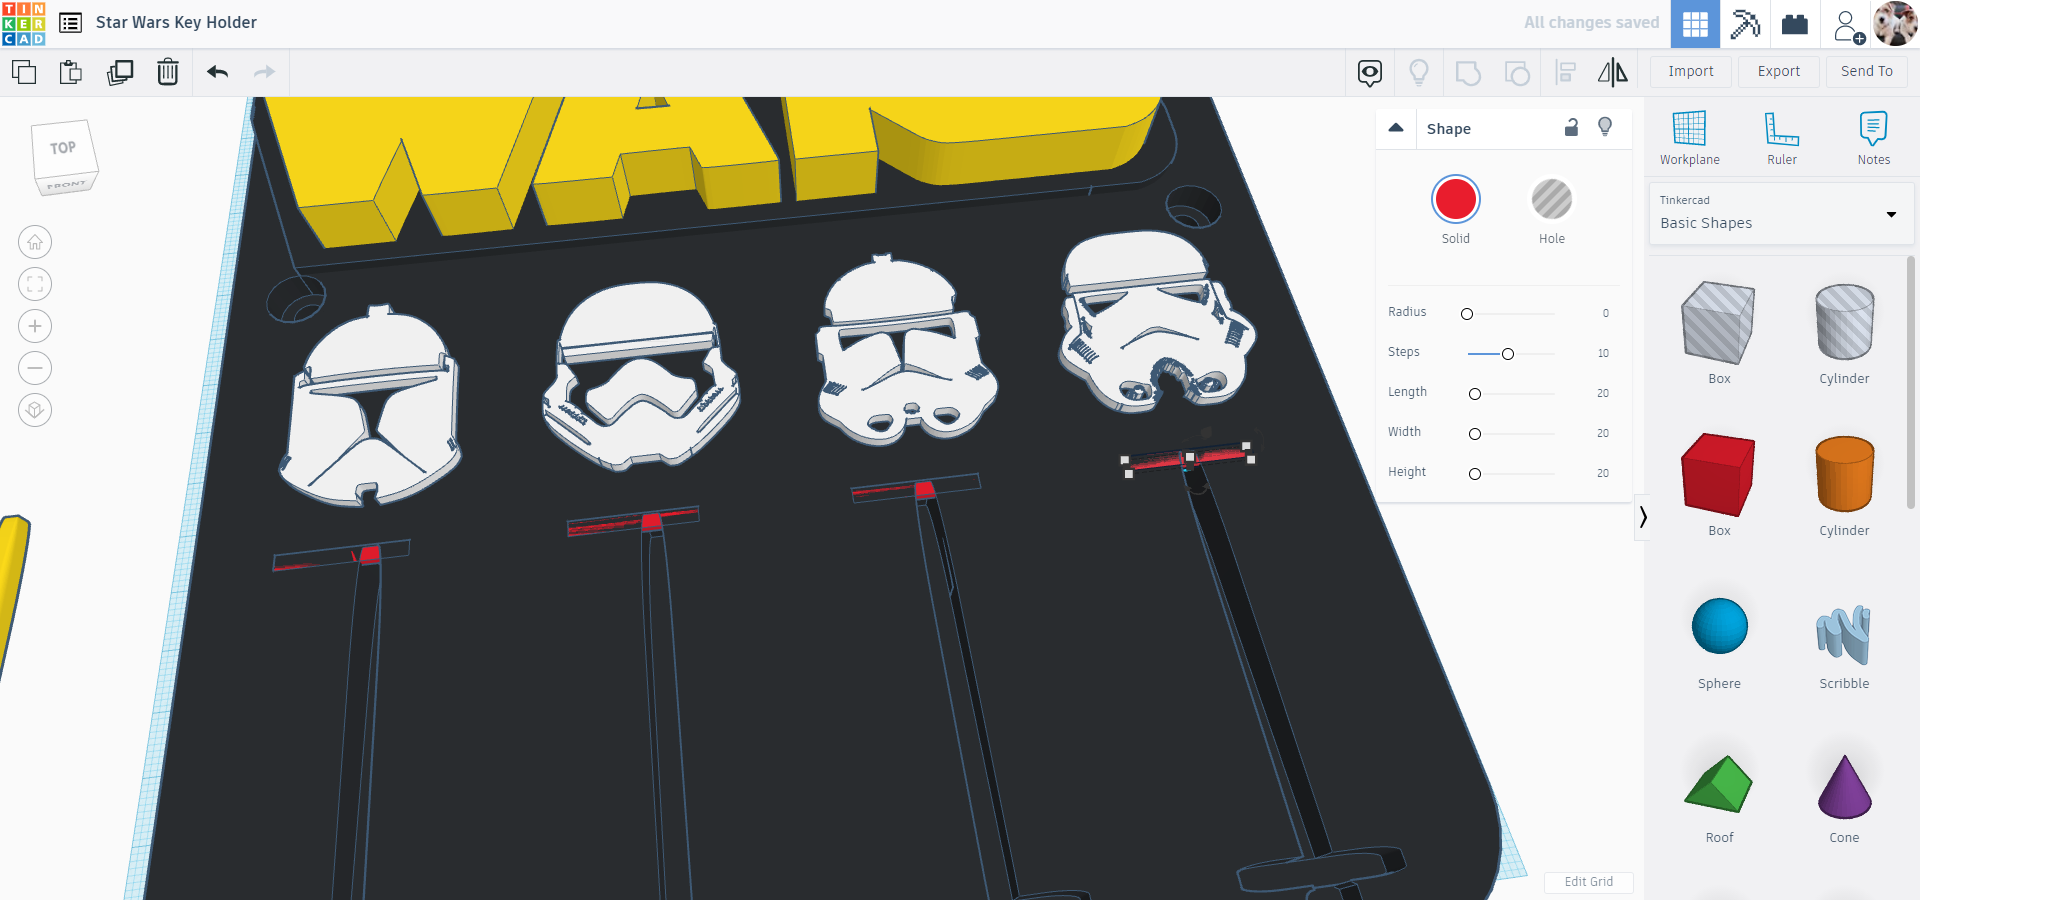Click the Send To button
The height and width of the screenshot is (900, 2060).
1867,71
